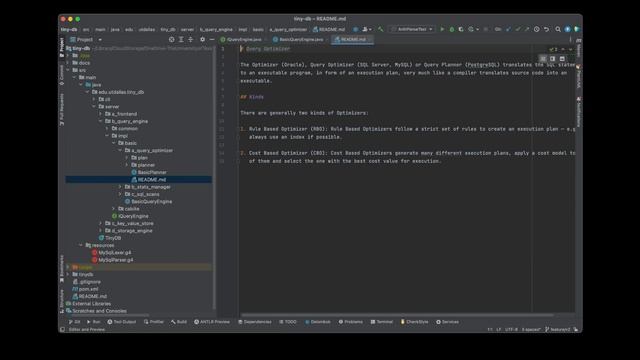Open Test Output tool window
The image size is (640, 360).
(122, 322)
